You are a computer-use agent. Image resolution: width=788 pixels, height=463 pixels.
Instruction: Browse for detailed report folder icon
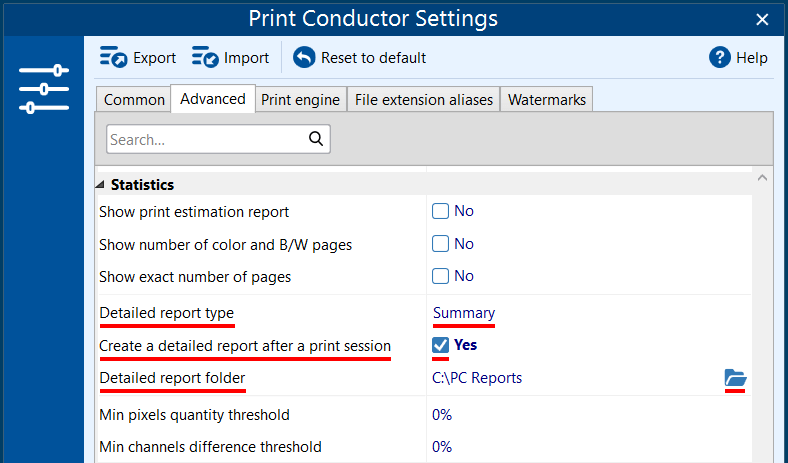tap(735, 378)
